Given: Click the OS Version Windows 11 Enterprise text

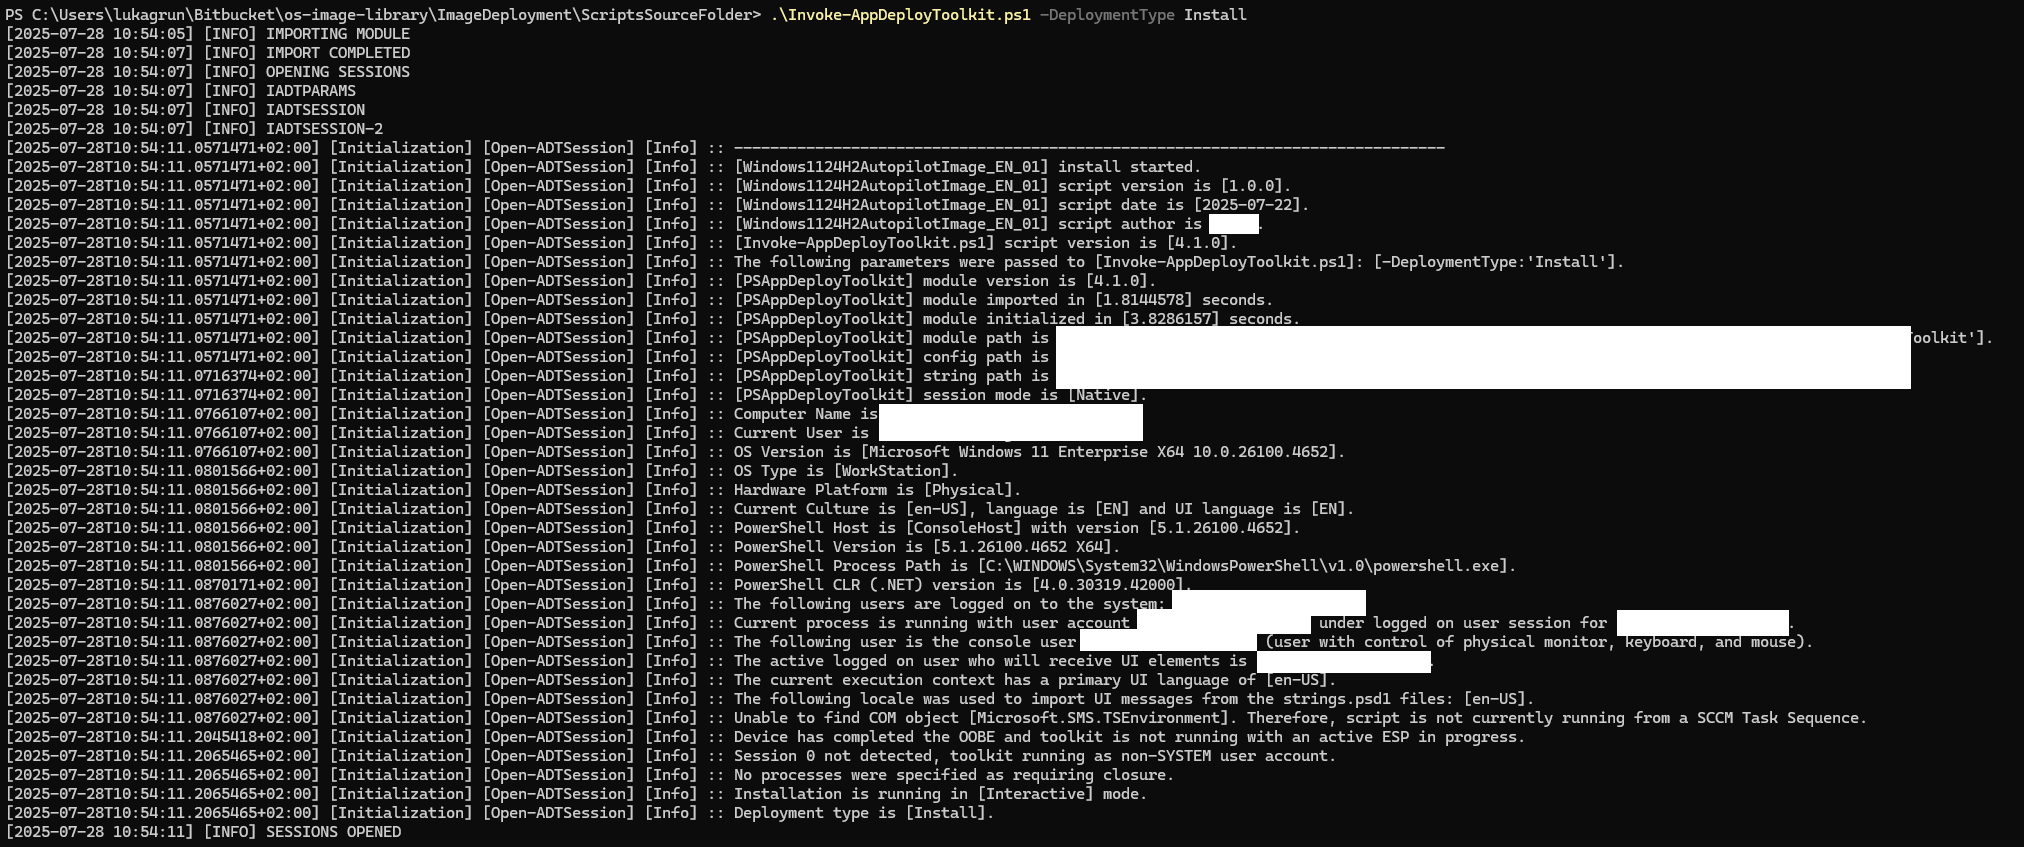Looking at the screenshot, I should [1038, 452].
